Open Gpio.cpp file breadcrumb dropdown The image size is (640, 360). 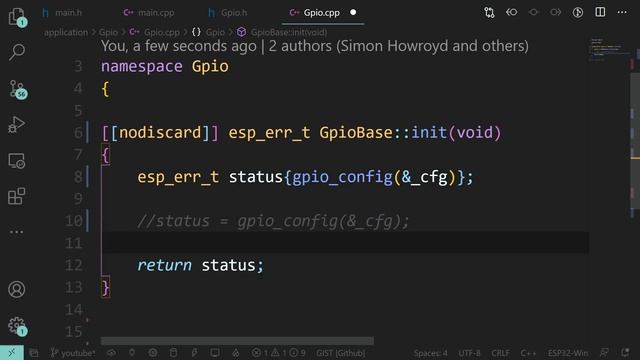[155, 32]
